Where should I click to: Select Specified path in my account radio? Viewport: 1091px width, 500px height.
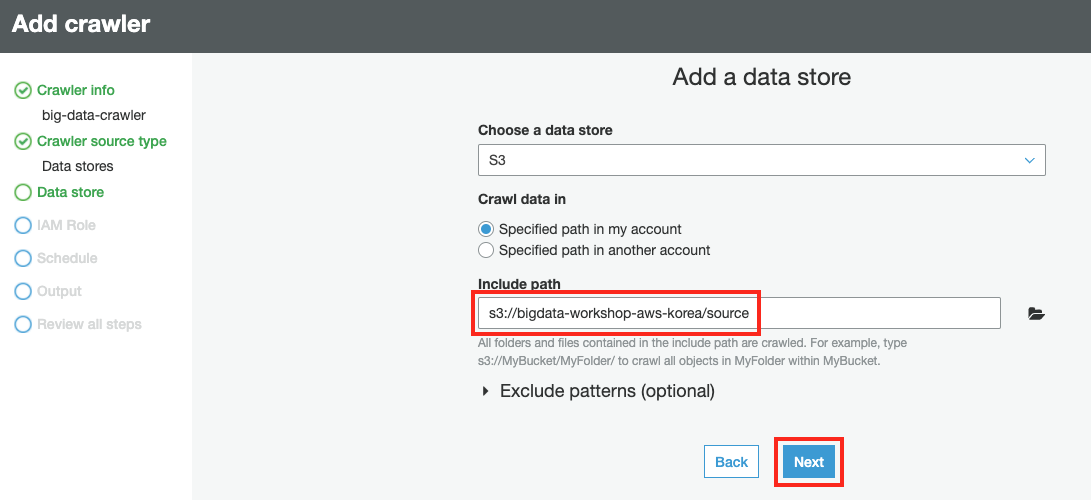(486, 229)
